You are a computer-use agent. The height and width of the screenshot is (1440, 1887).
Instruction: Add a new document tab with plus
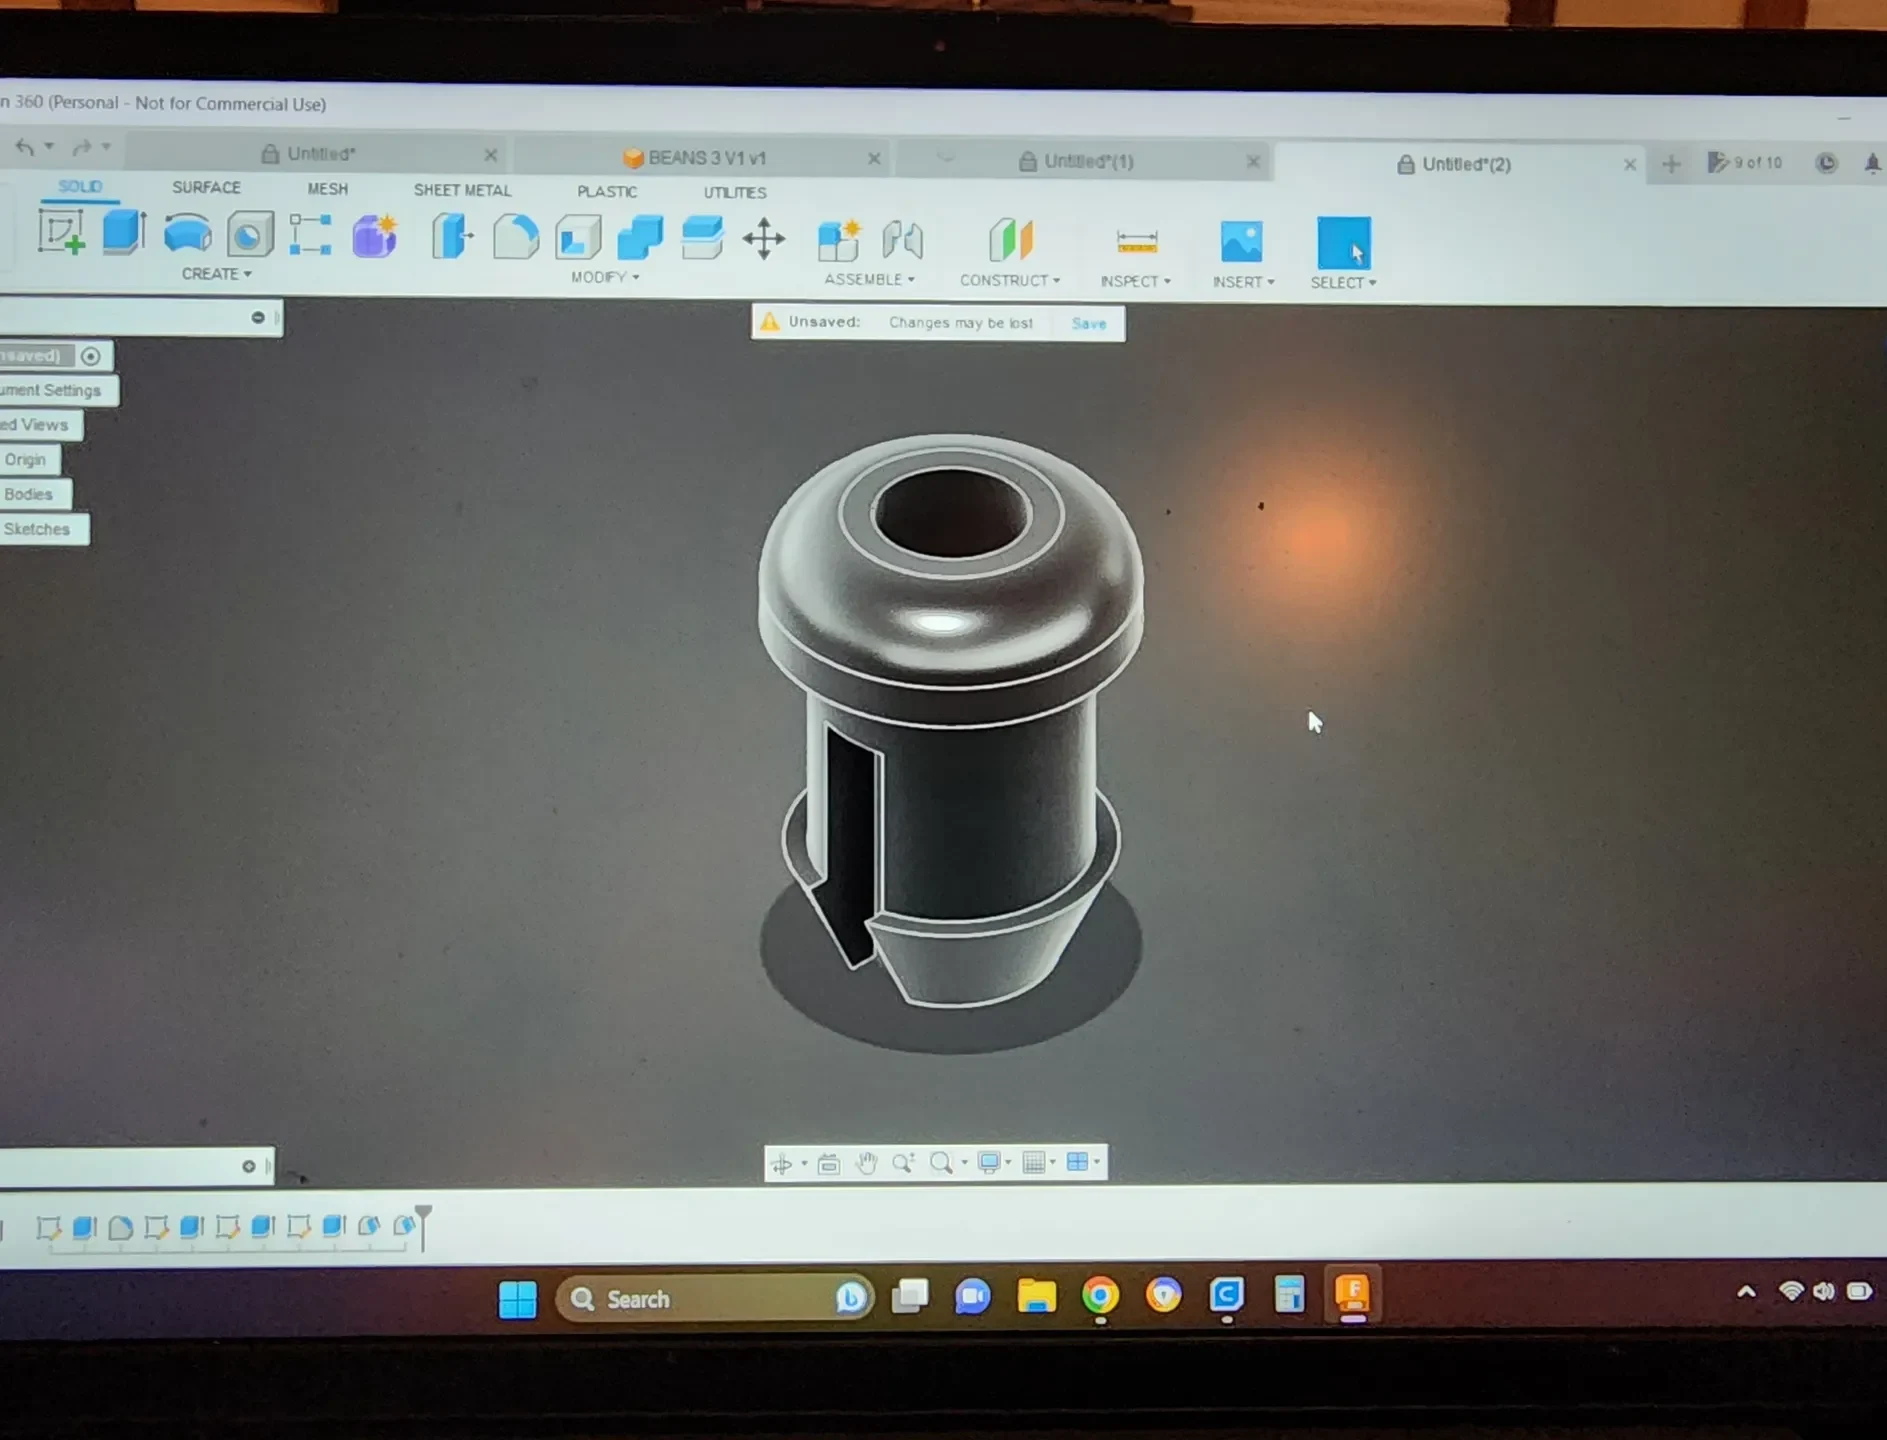point(1671,164)
